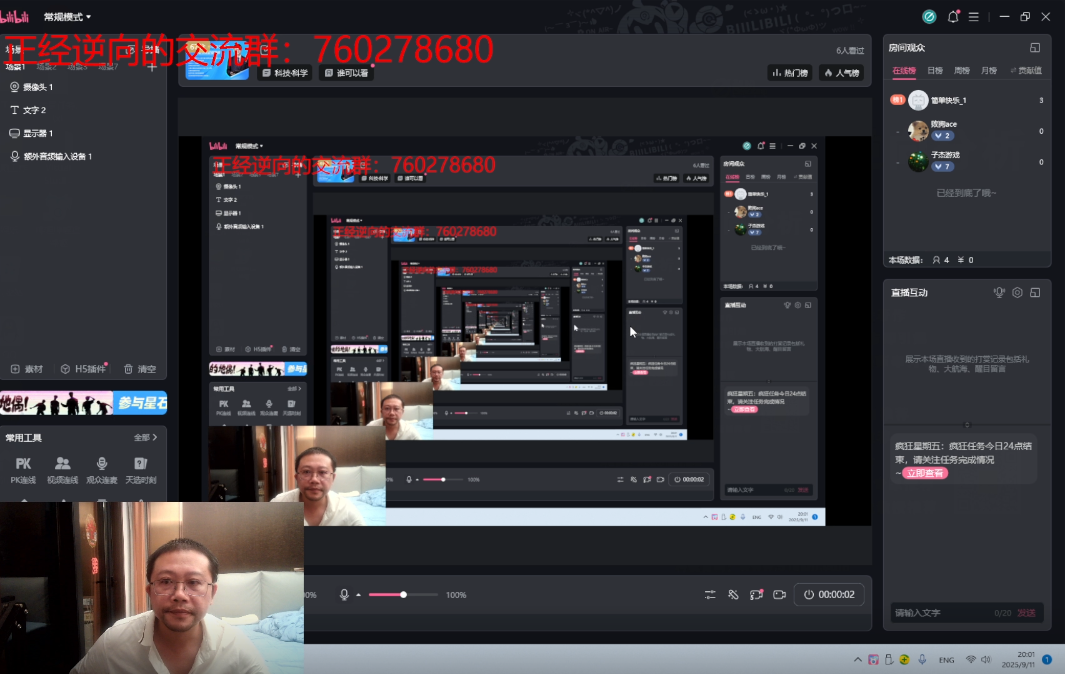Open the hamburger menu in title bar

(x=973, y=17)
